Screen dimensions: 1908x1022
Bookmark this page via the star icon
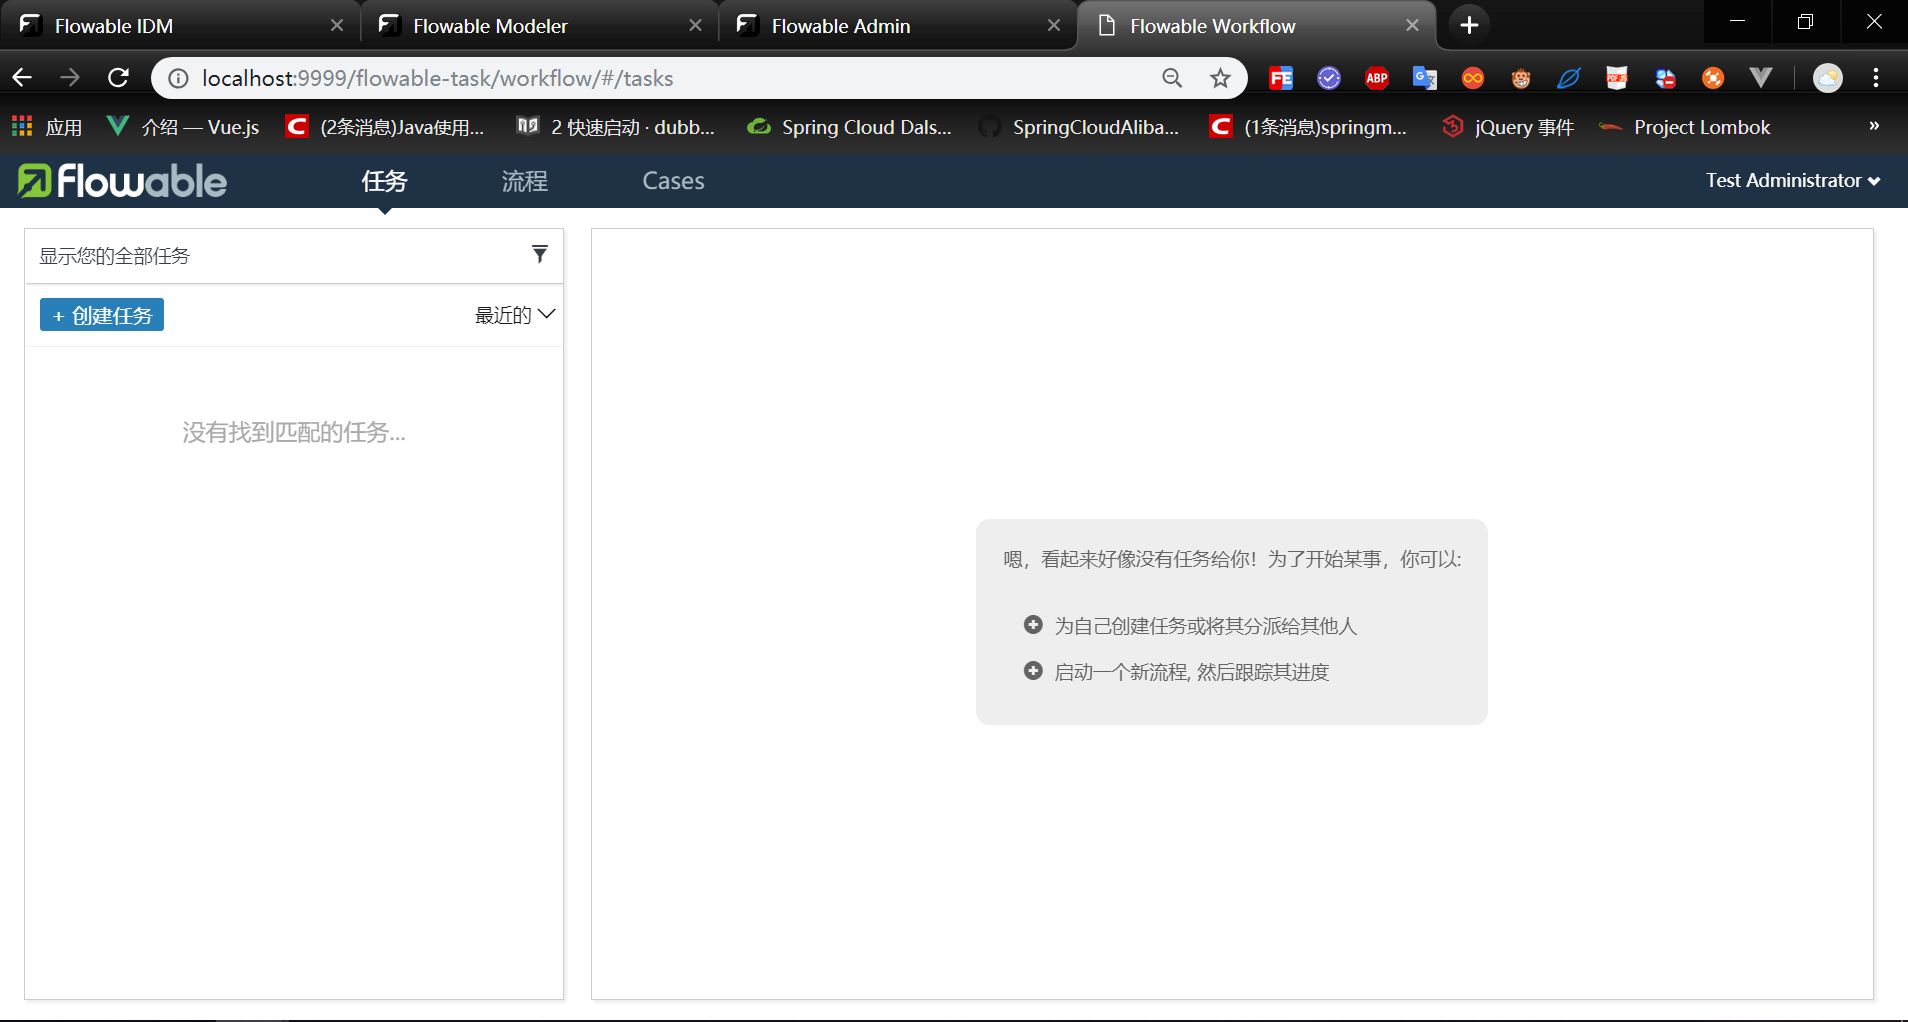coord(1221,78)
